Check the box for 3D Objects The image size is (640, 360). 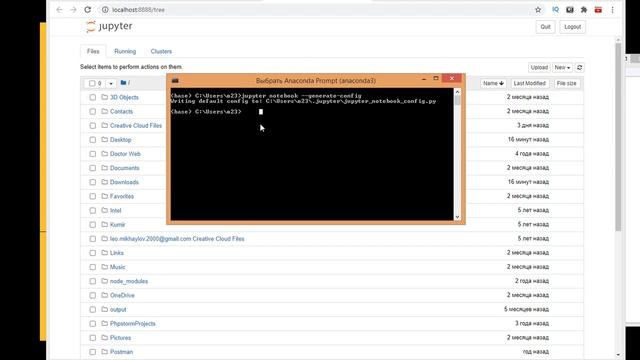[x=93, y=97]
